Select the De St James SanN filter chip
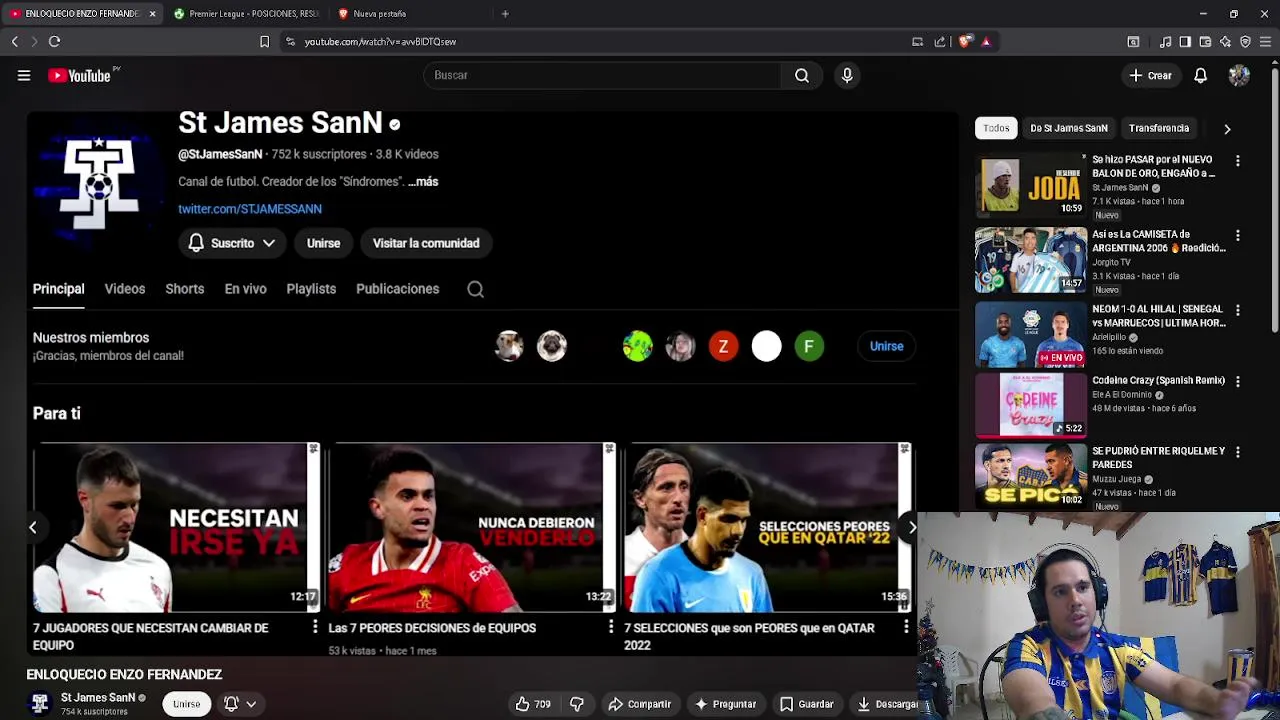Image resolution: width=1280 pixels, height=720 pixels. point(1069,128)
